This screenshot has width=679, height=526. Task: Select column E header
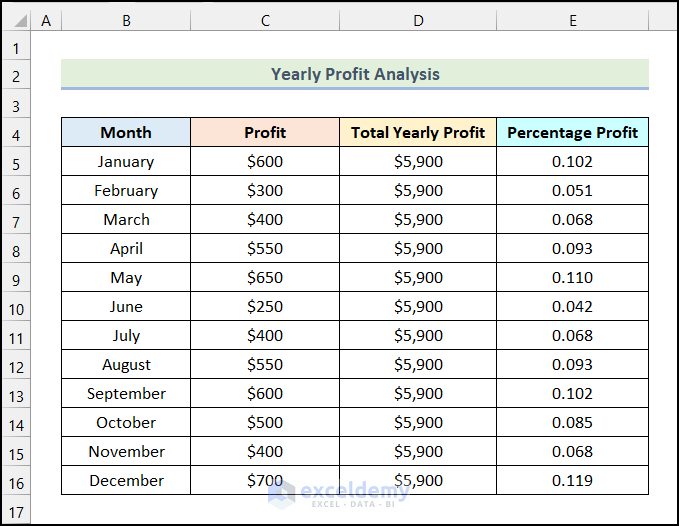572,20
